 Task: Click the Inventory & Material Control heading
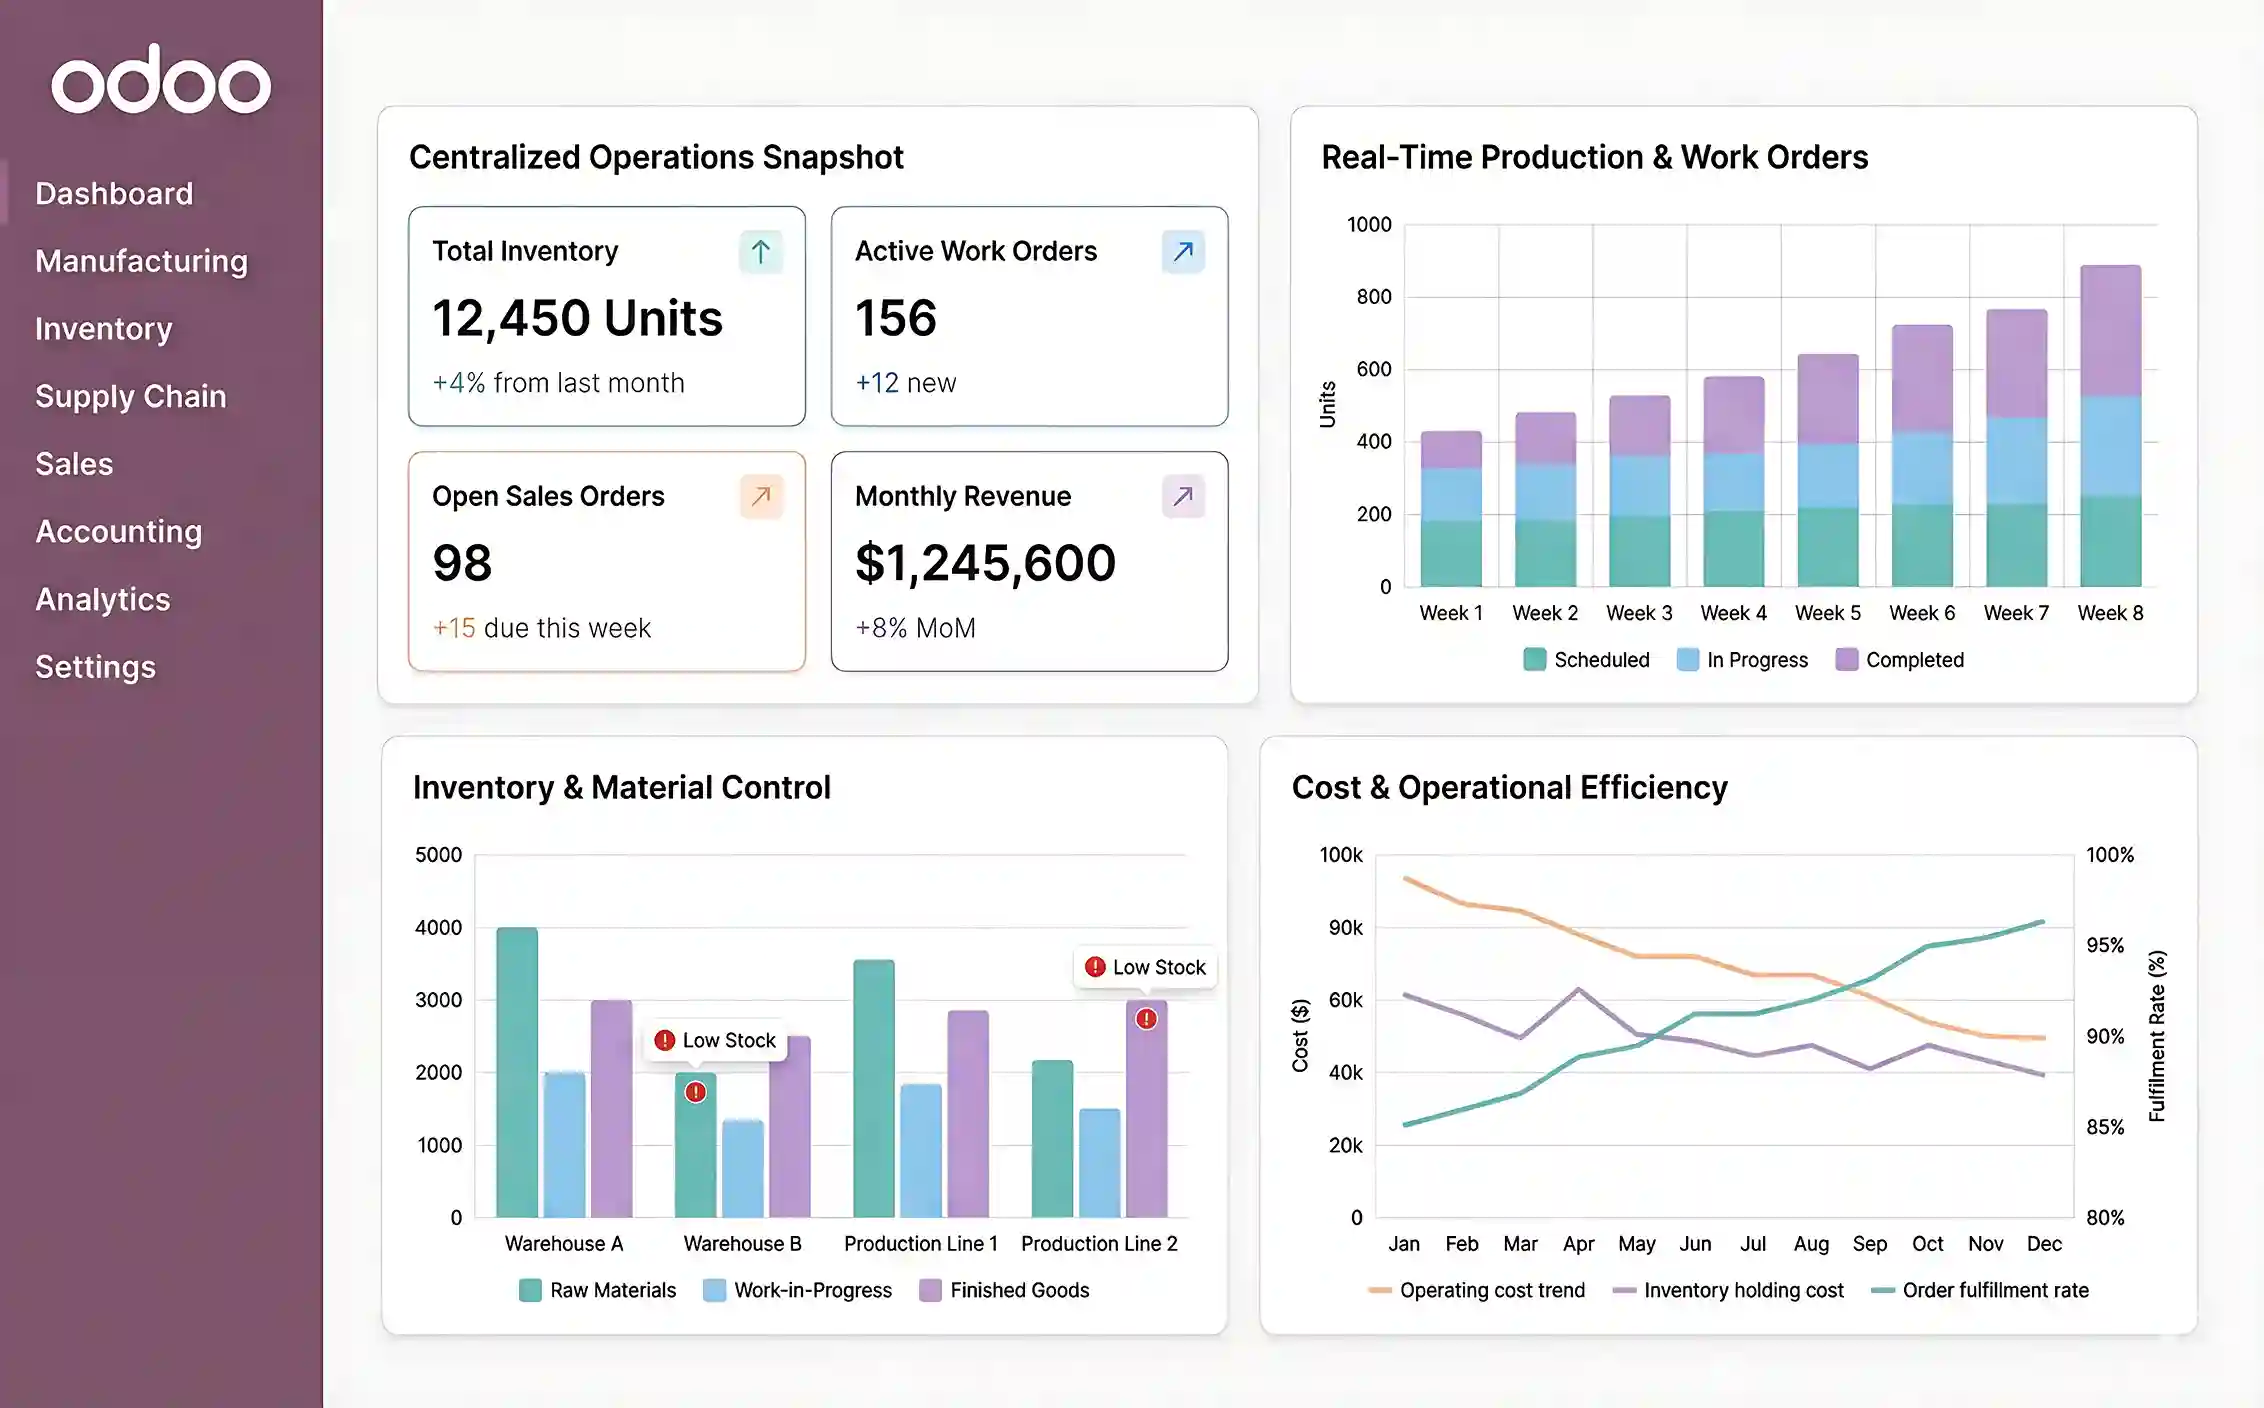(622, 788)
